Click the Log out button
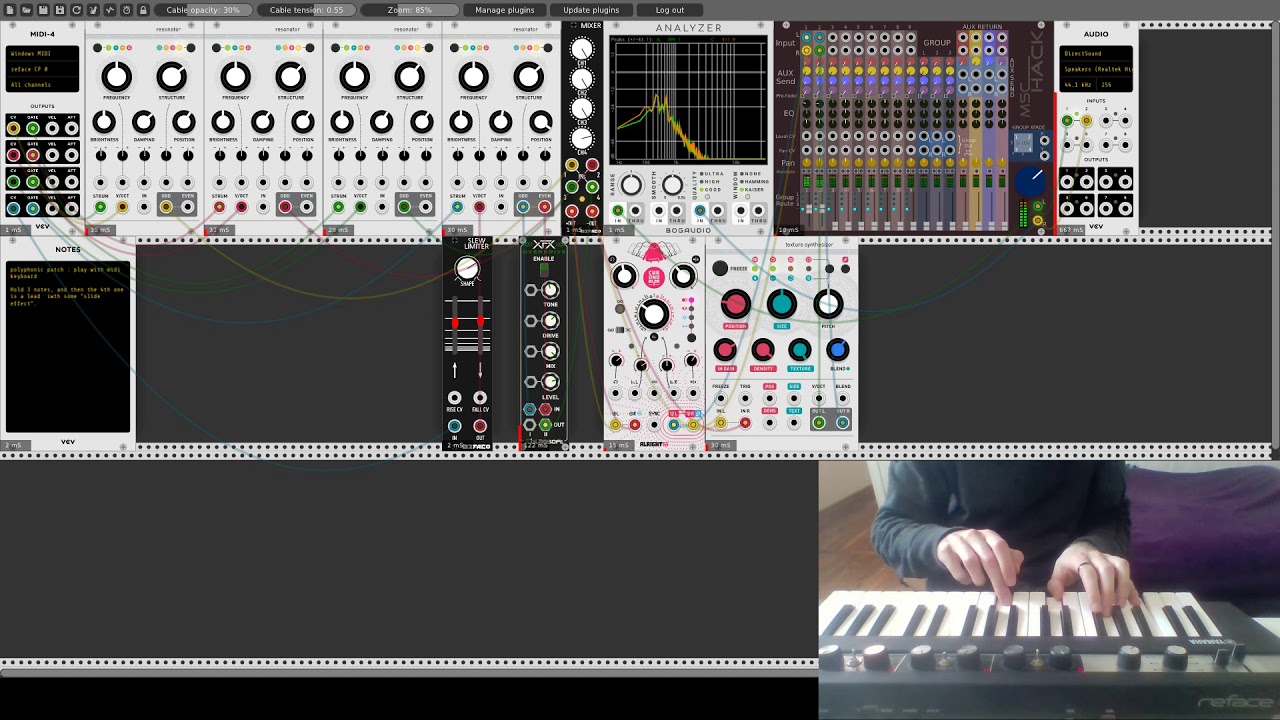This screenshot has width=1280, height=720. pyautogui.click(x=670, y=10)
